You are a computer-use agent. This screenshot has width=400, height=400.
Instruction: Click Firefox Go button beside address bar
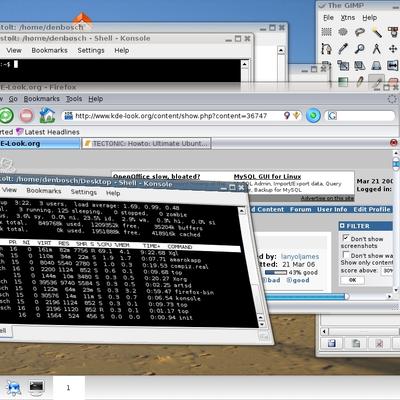(313, 116)
